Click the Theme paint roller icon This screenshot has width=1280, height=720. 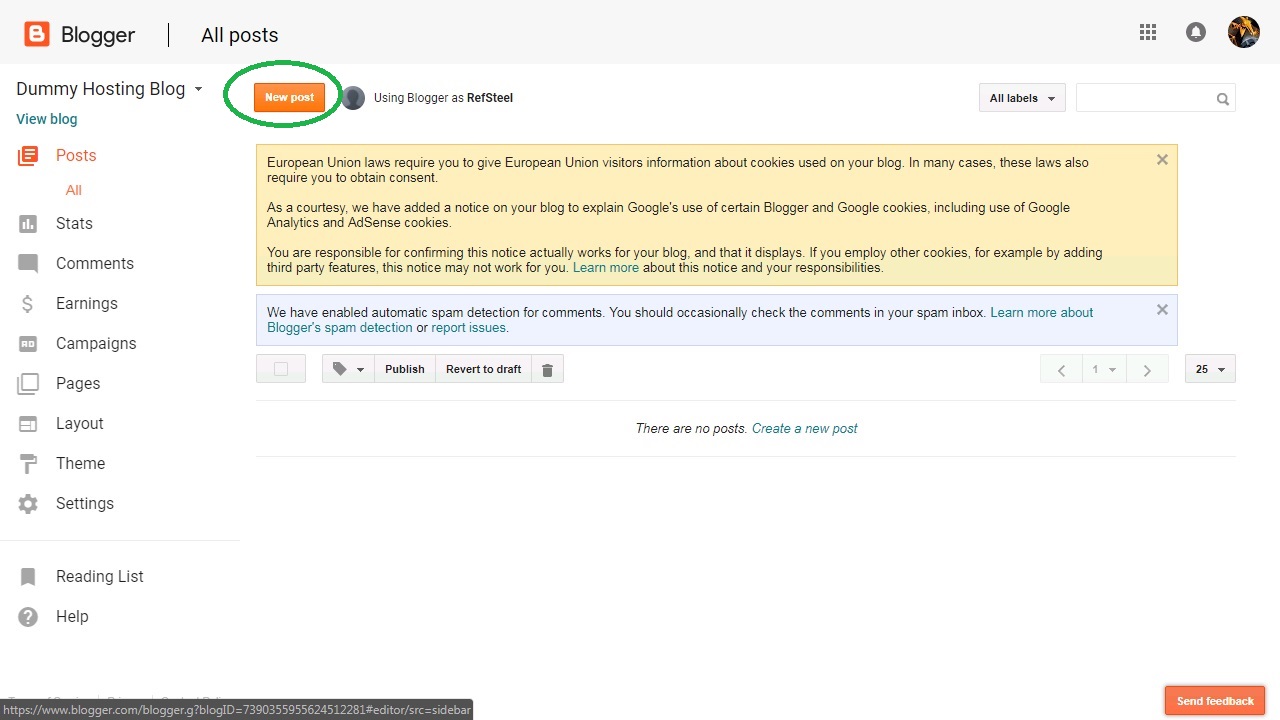tap(28, 464)
